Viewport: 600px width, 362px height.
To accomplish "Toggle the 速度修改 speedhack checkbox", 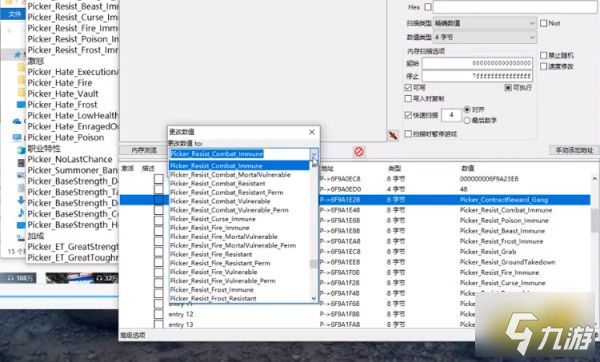I will pos(543,66).
